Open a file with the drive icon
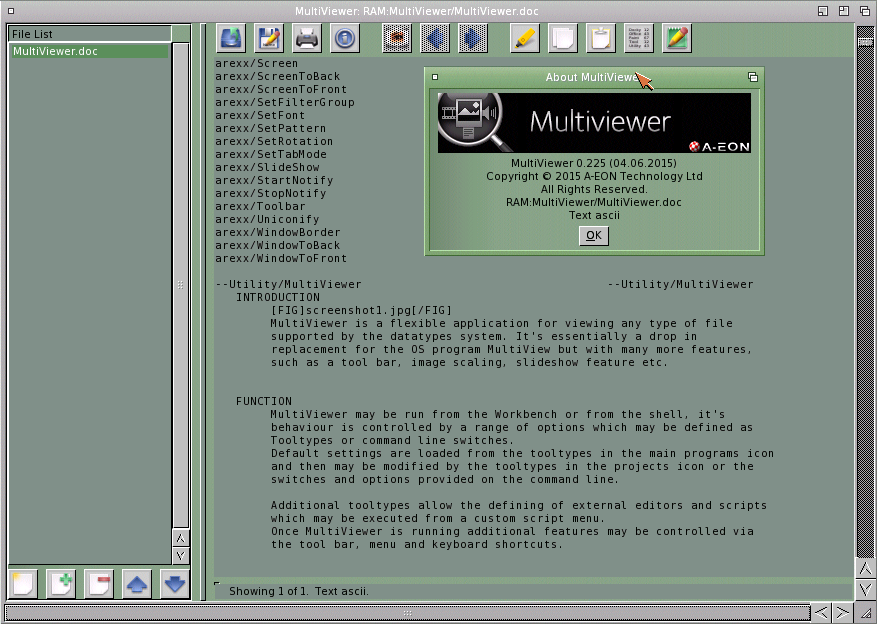 (231, 38)
